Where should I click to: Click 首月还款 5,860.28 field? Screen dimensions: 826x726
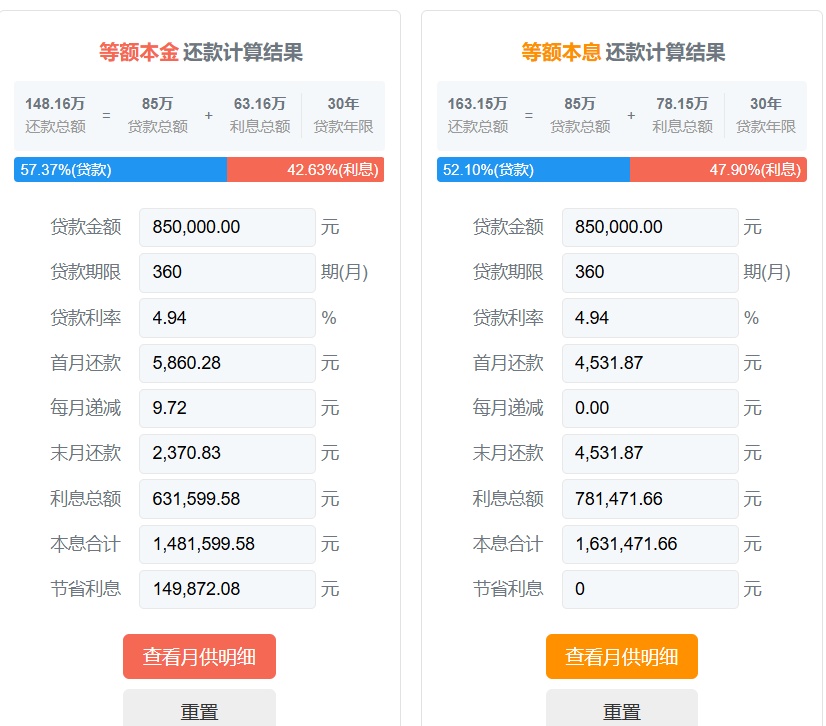227,363
